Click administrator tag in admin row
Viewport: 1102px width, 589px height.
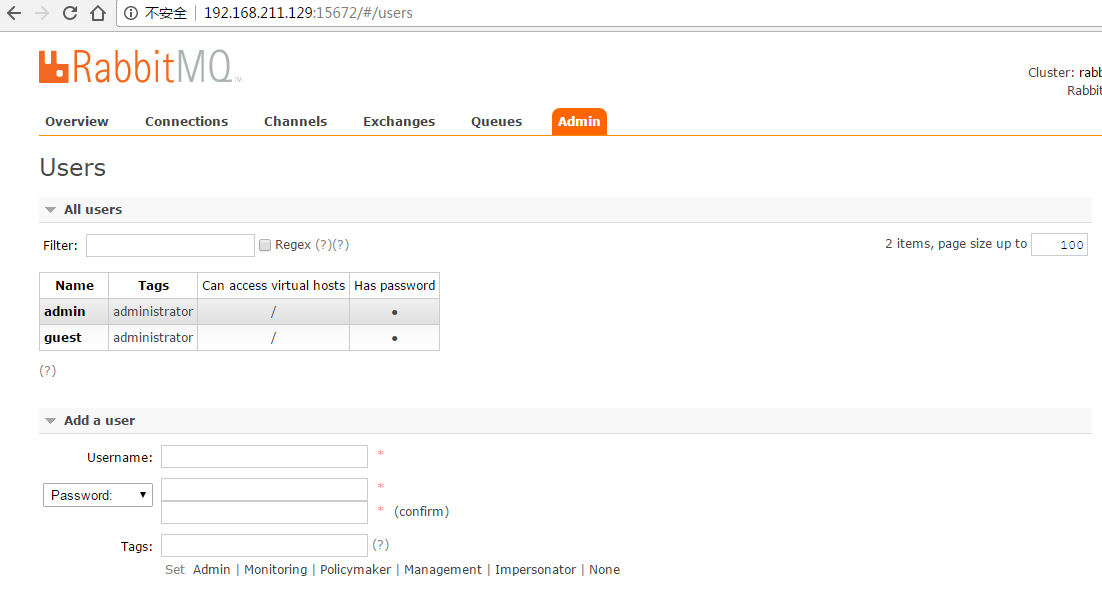click(x=153, y=311)
